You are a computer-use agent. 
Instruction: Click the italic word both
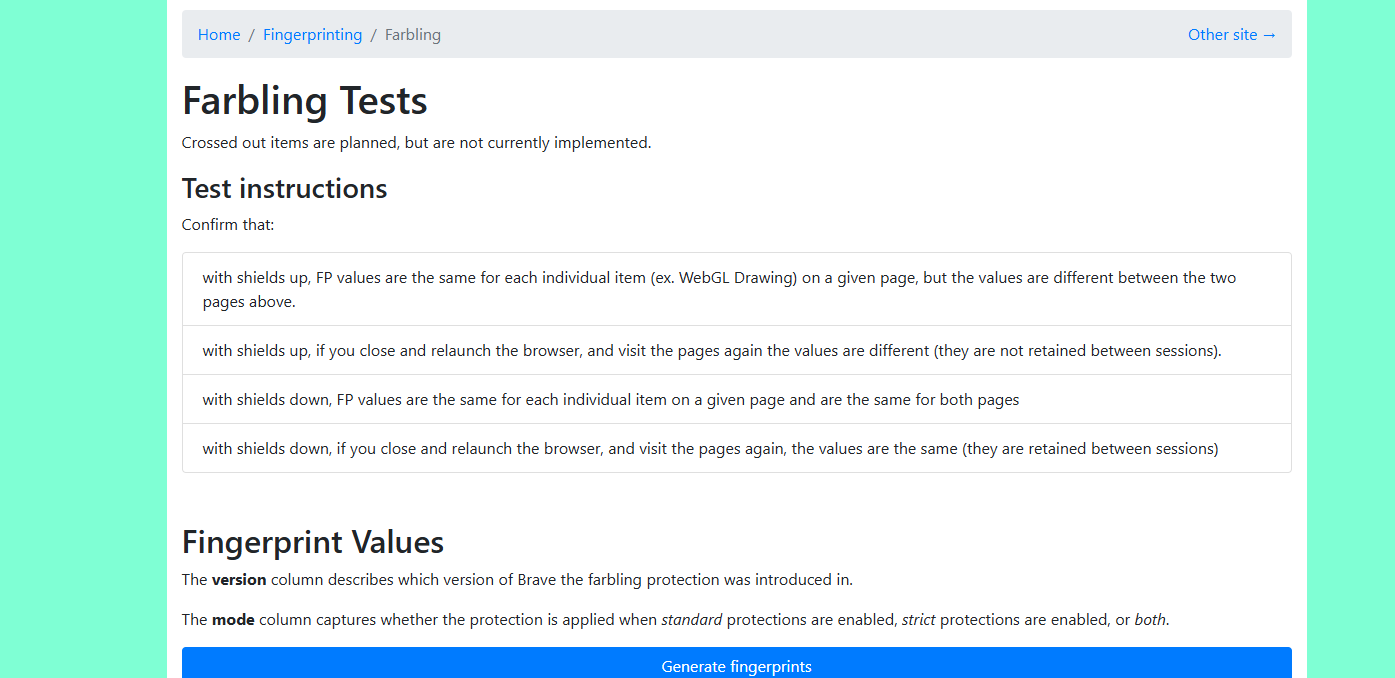coord(1150,620)
